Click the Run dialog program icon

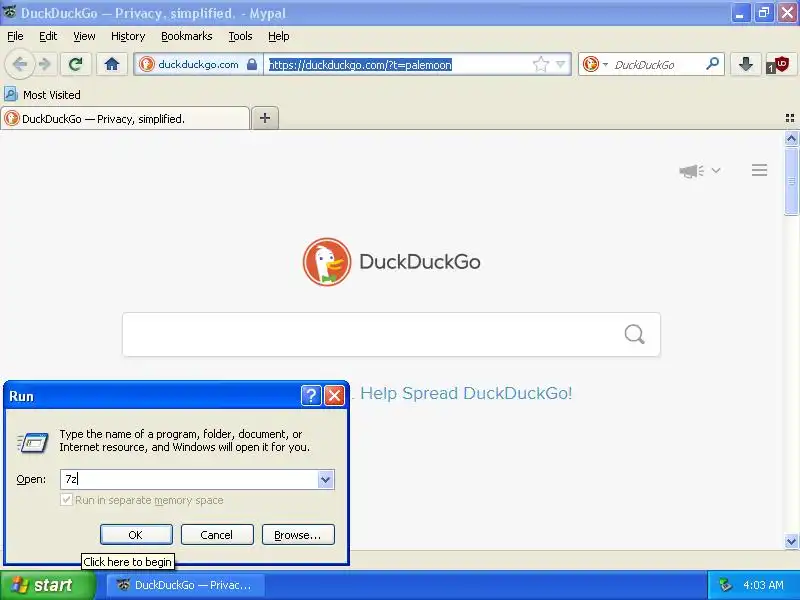coord(33,442)
